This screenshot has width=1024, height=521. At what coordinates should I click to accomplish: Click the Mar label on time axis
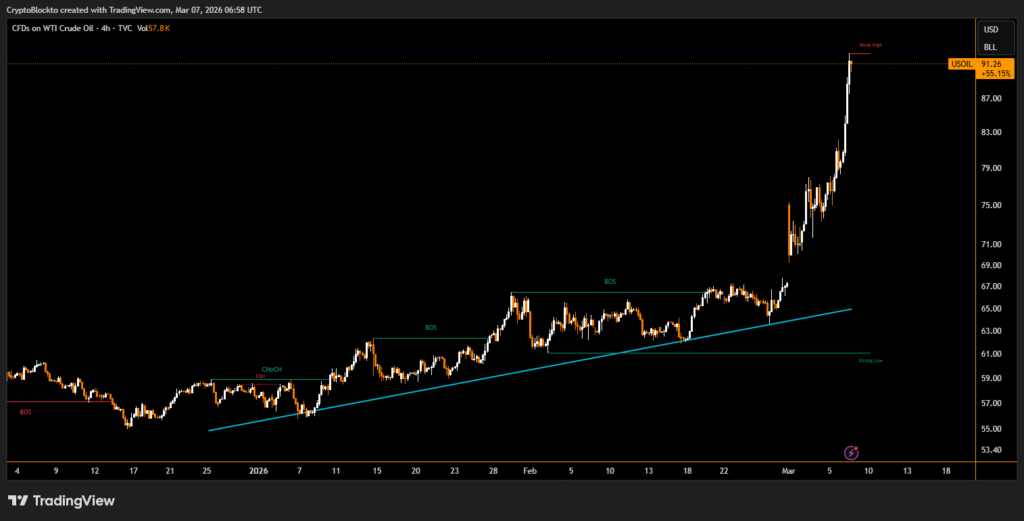pyautogui.click(x=788, y=470)
